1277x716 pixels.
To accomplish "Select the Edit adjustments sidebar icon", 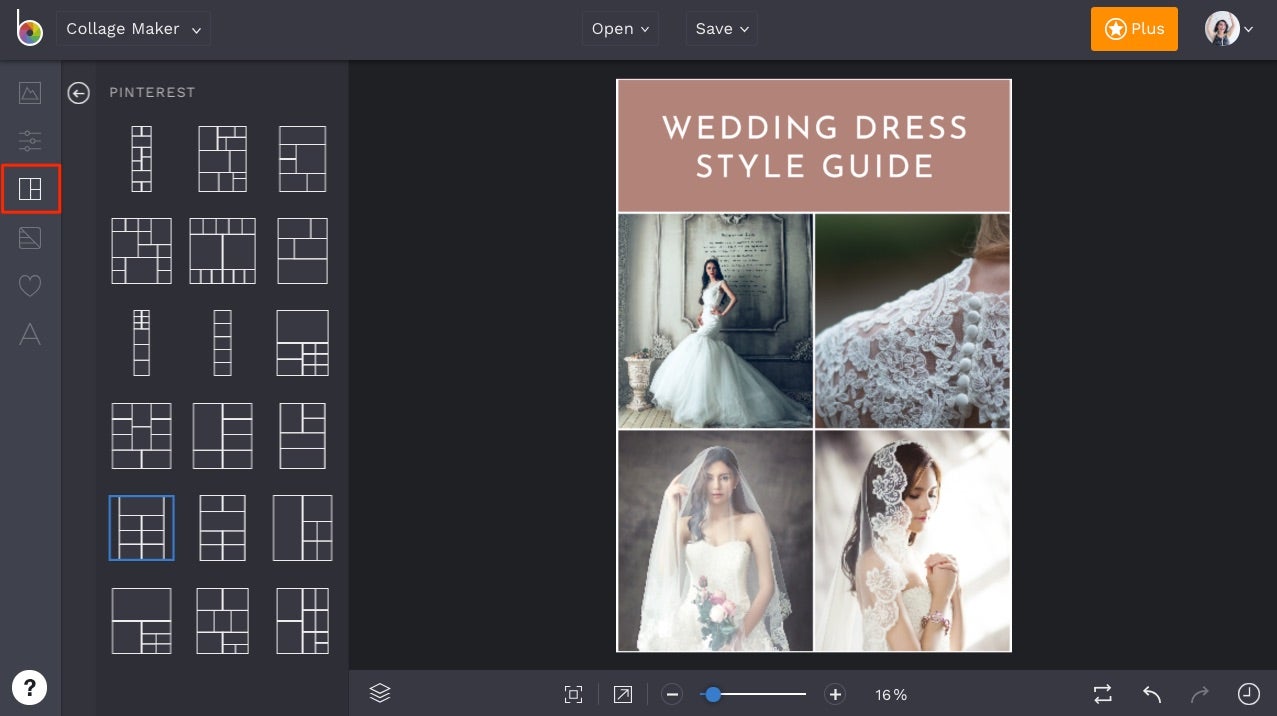I will tap(29, 140).
